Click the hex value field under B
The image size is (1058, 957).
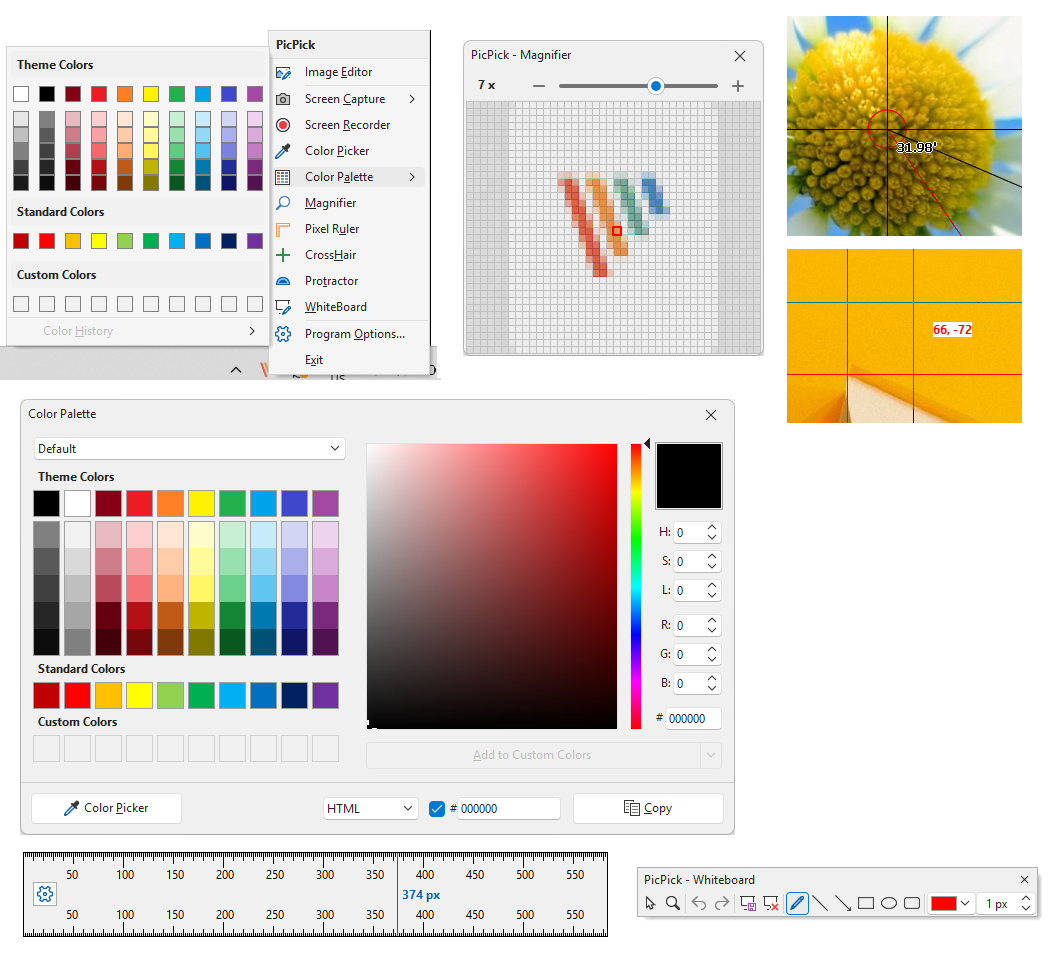694,719
